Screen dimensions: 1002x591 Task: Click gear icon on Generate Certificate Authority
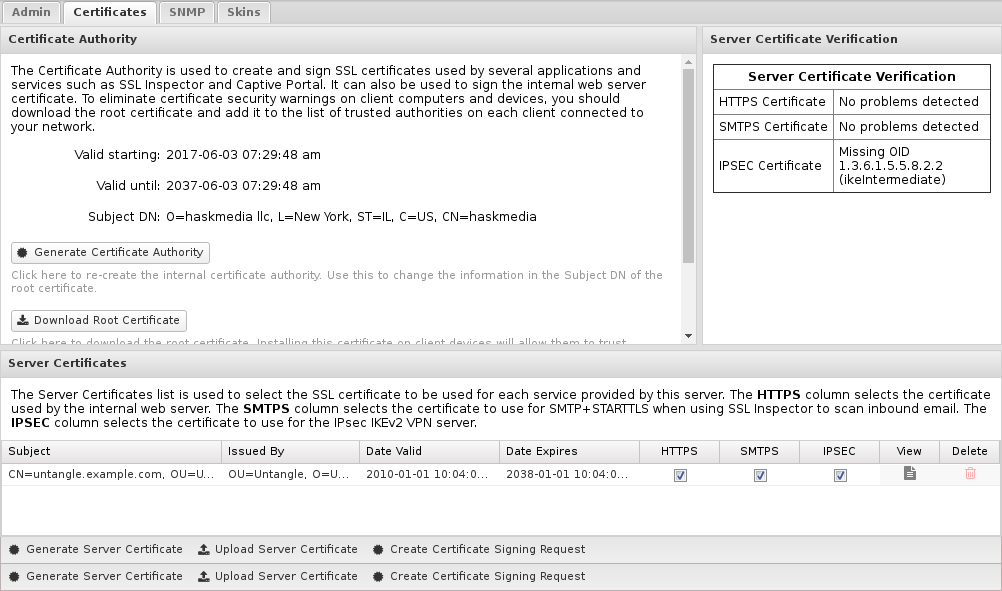[23, 253]
